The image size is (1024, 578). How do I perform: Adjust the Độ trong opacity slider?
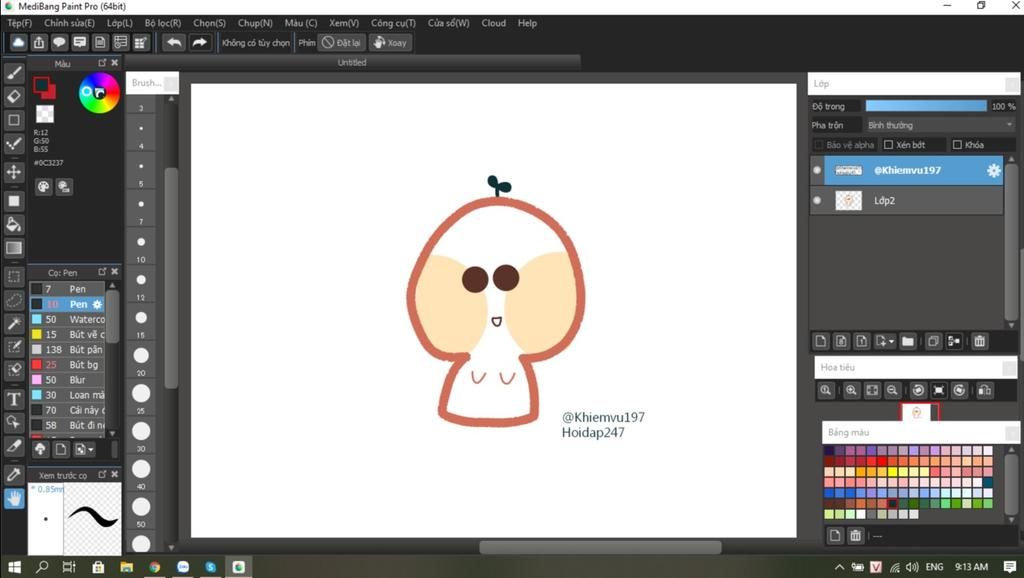[x=926, y=106]
